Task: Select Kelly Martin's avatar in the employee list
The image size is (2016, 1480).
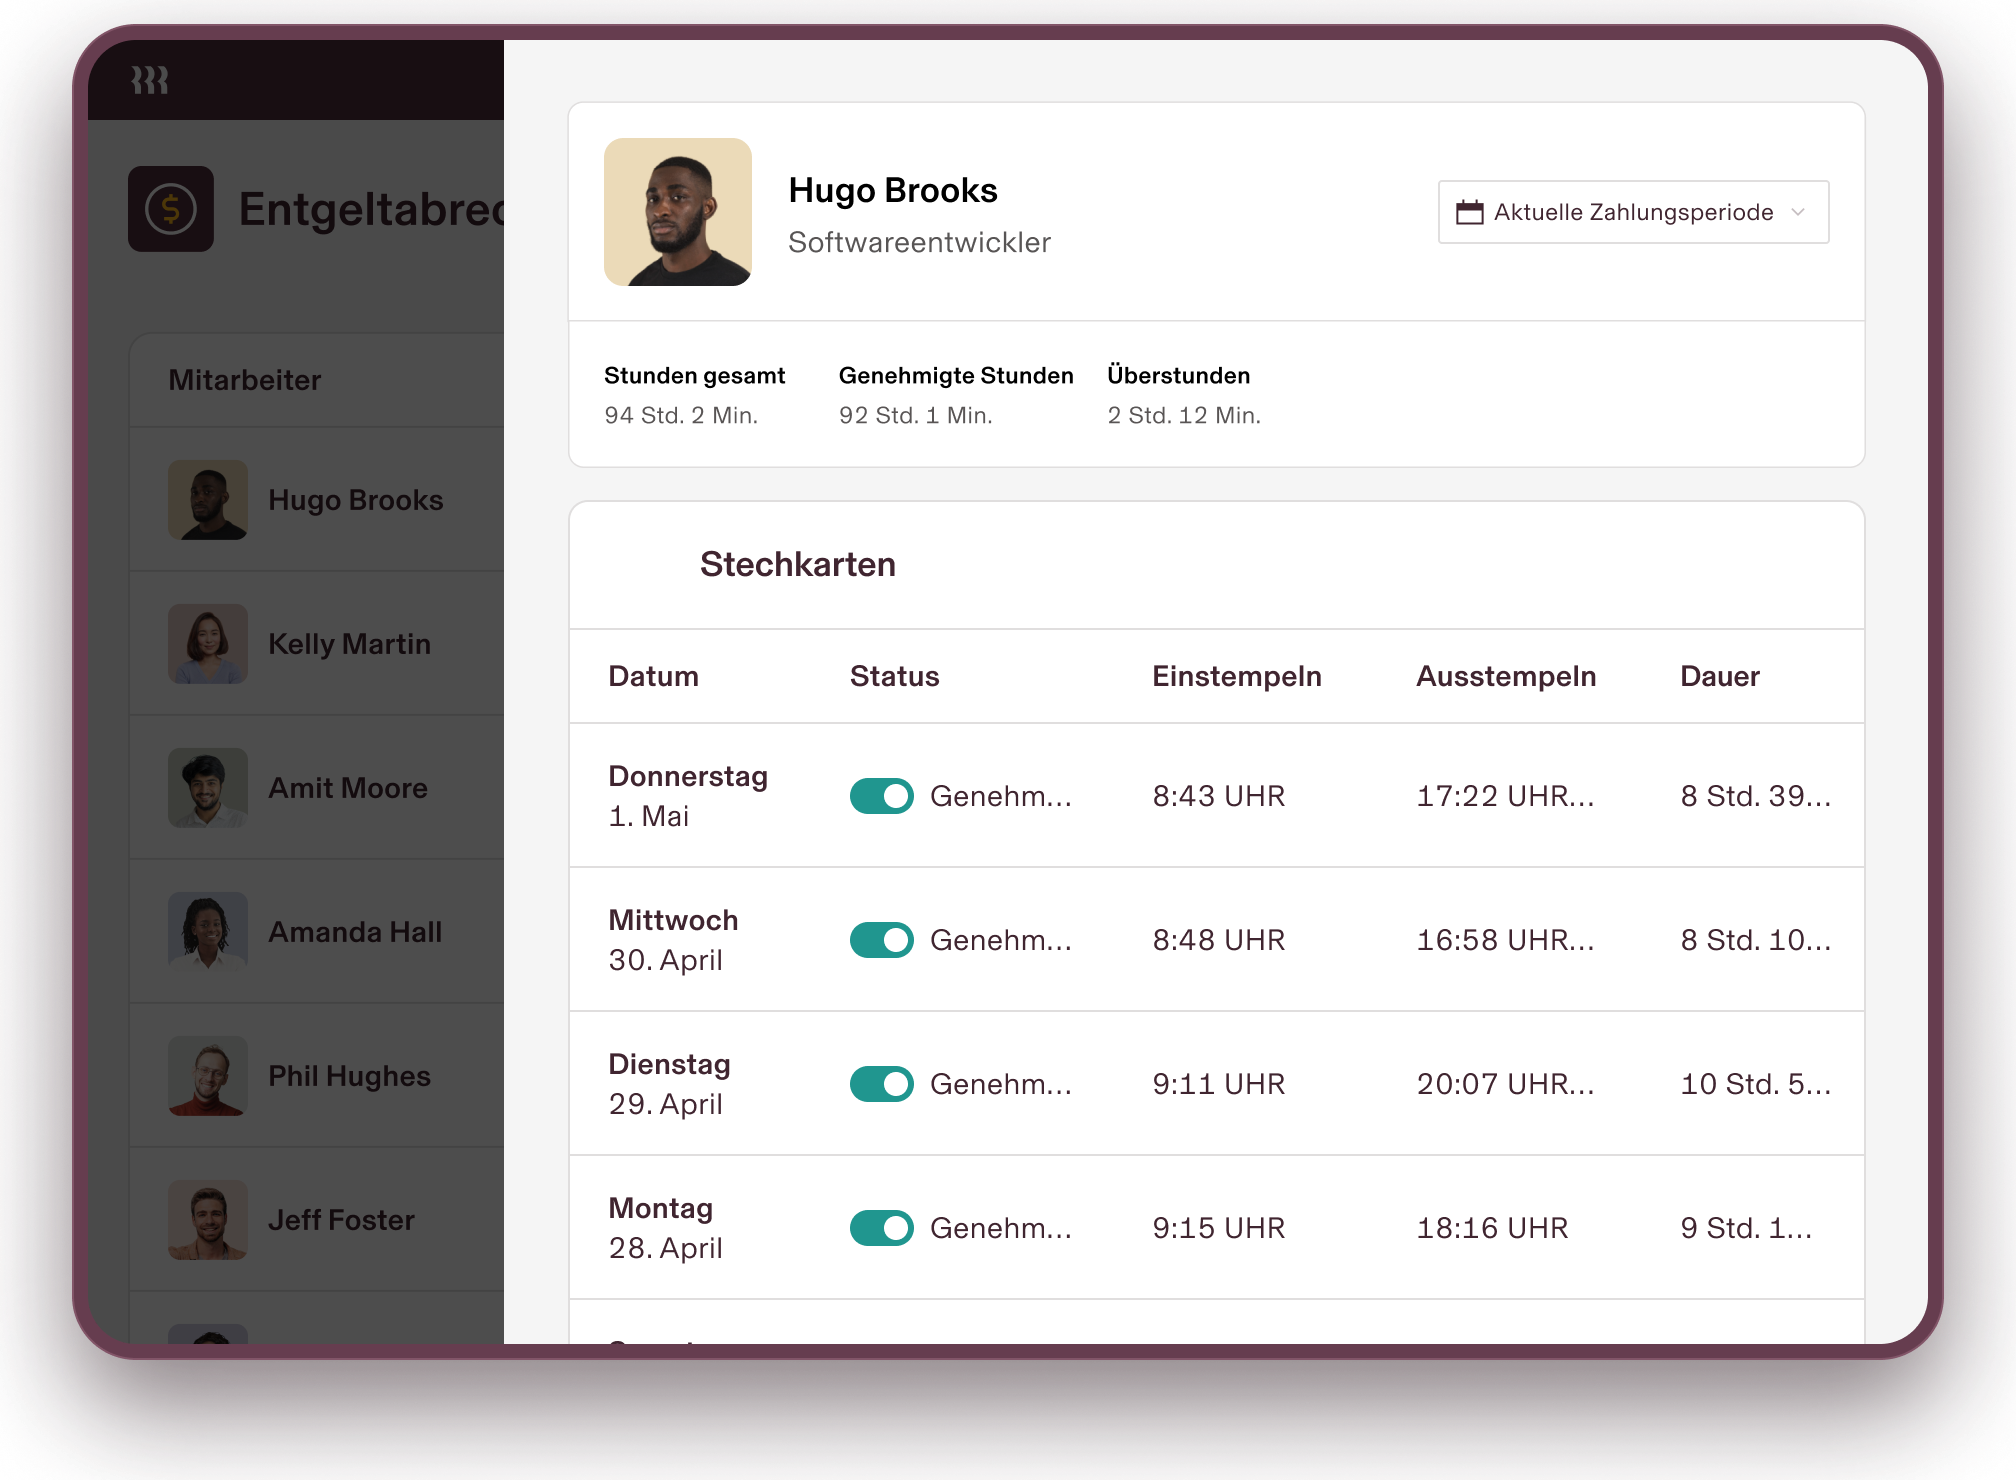Action: pos(208,644)
